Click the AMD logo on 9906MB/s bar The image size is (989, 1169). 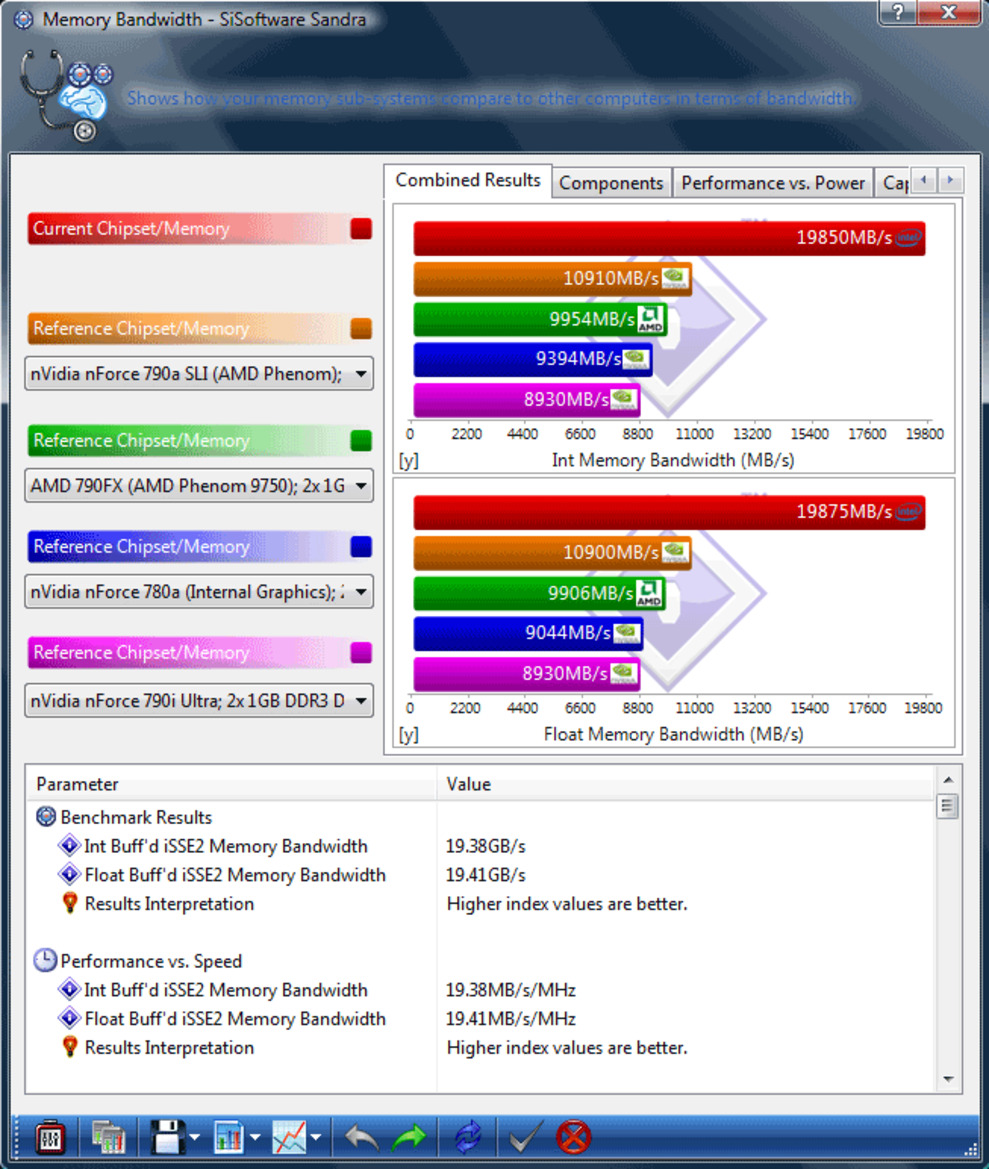(x=648, y=593)
